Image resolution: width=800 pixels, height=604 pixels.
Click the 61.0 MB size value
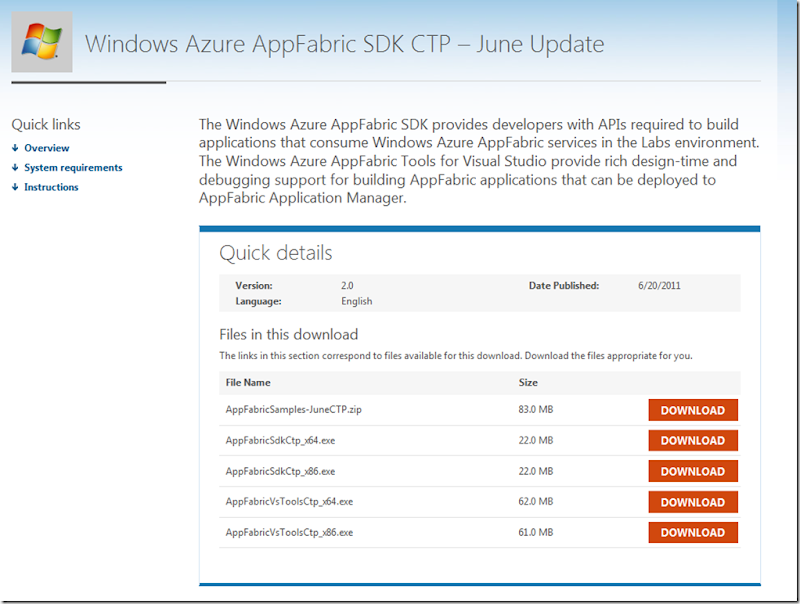[x=536, y=532]
